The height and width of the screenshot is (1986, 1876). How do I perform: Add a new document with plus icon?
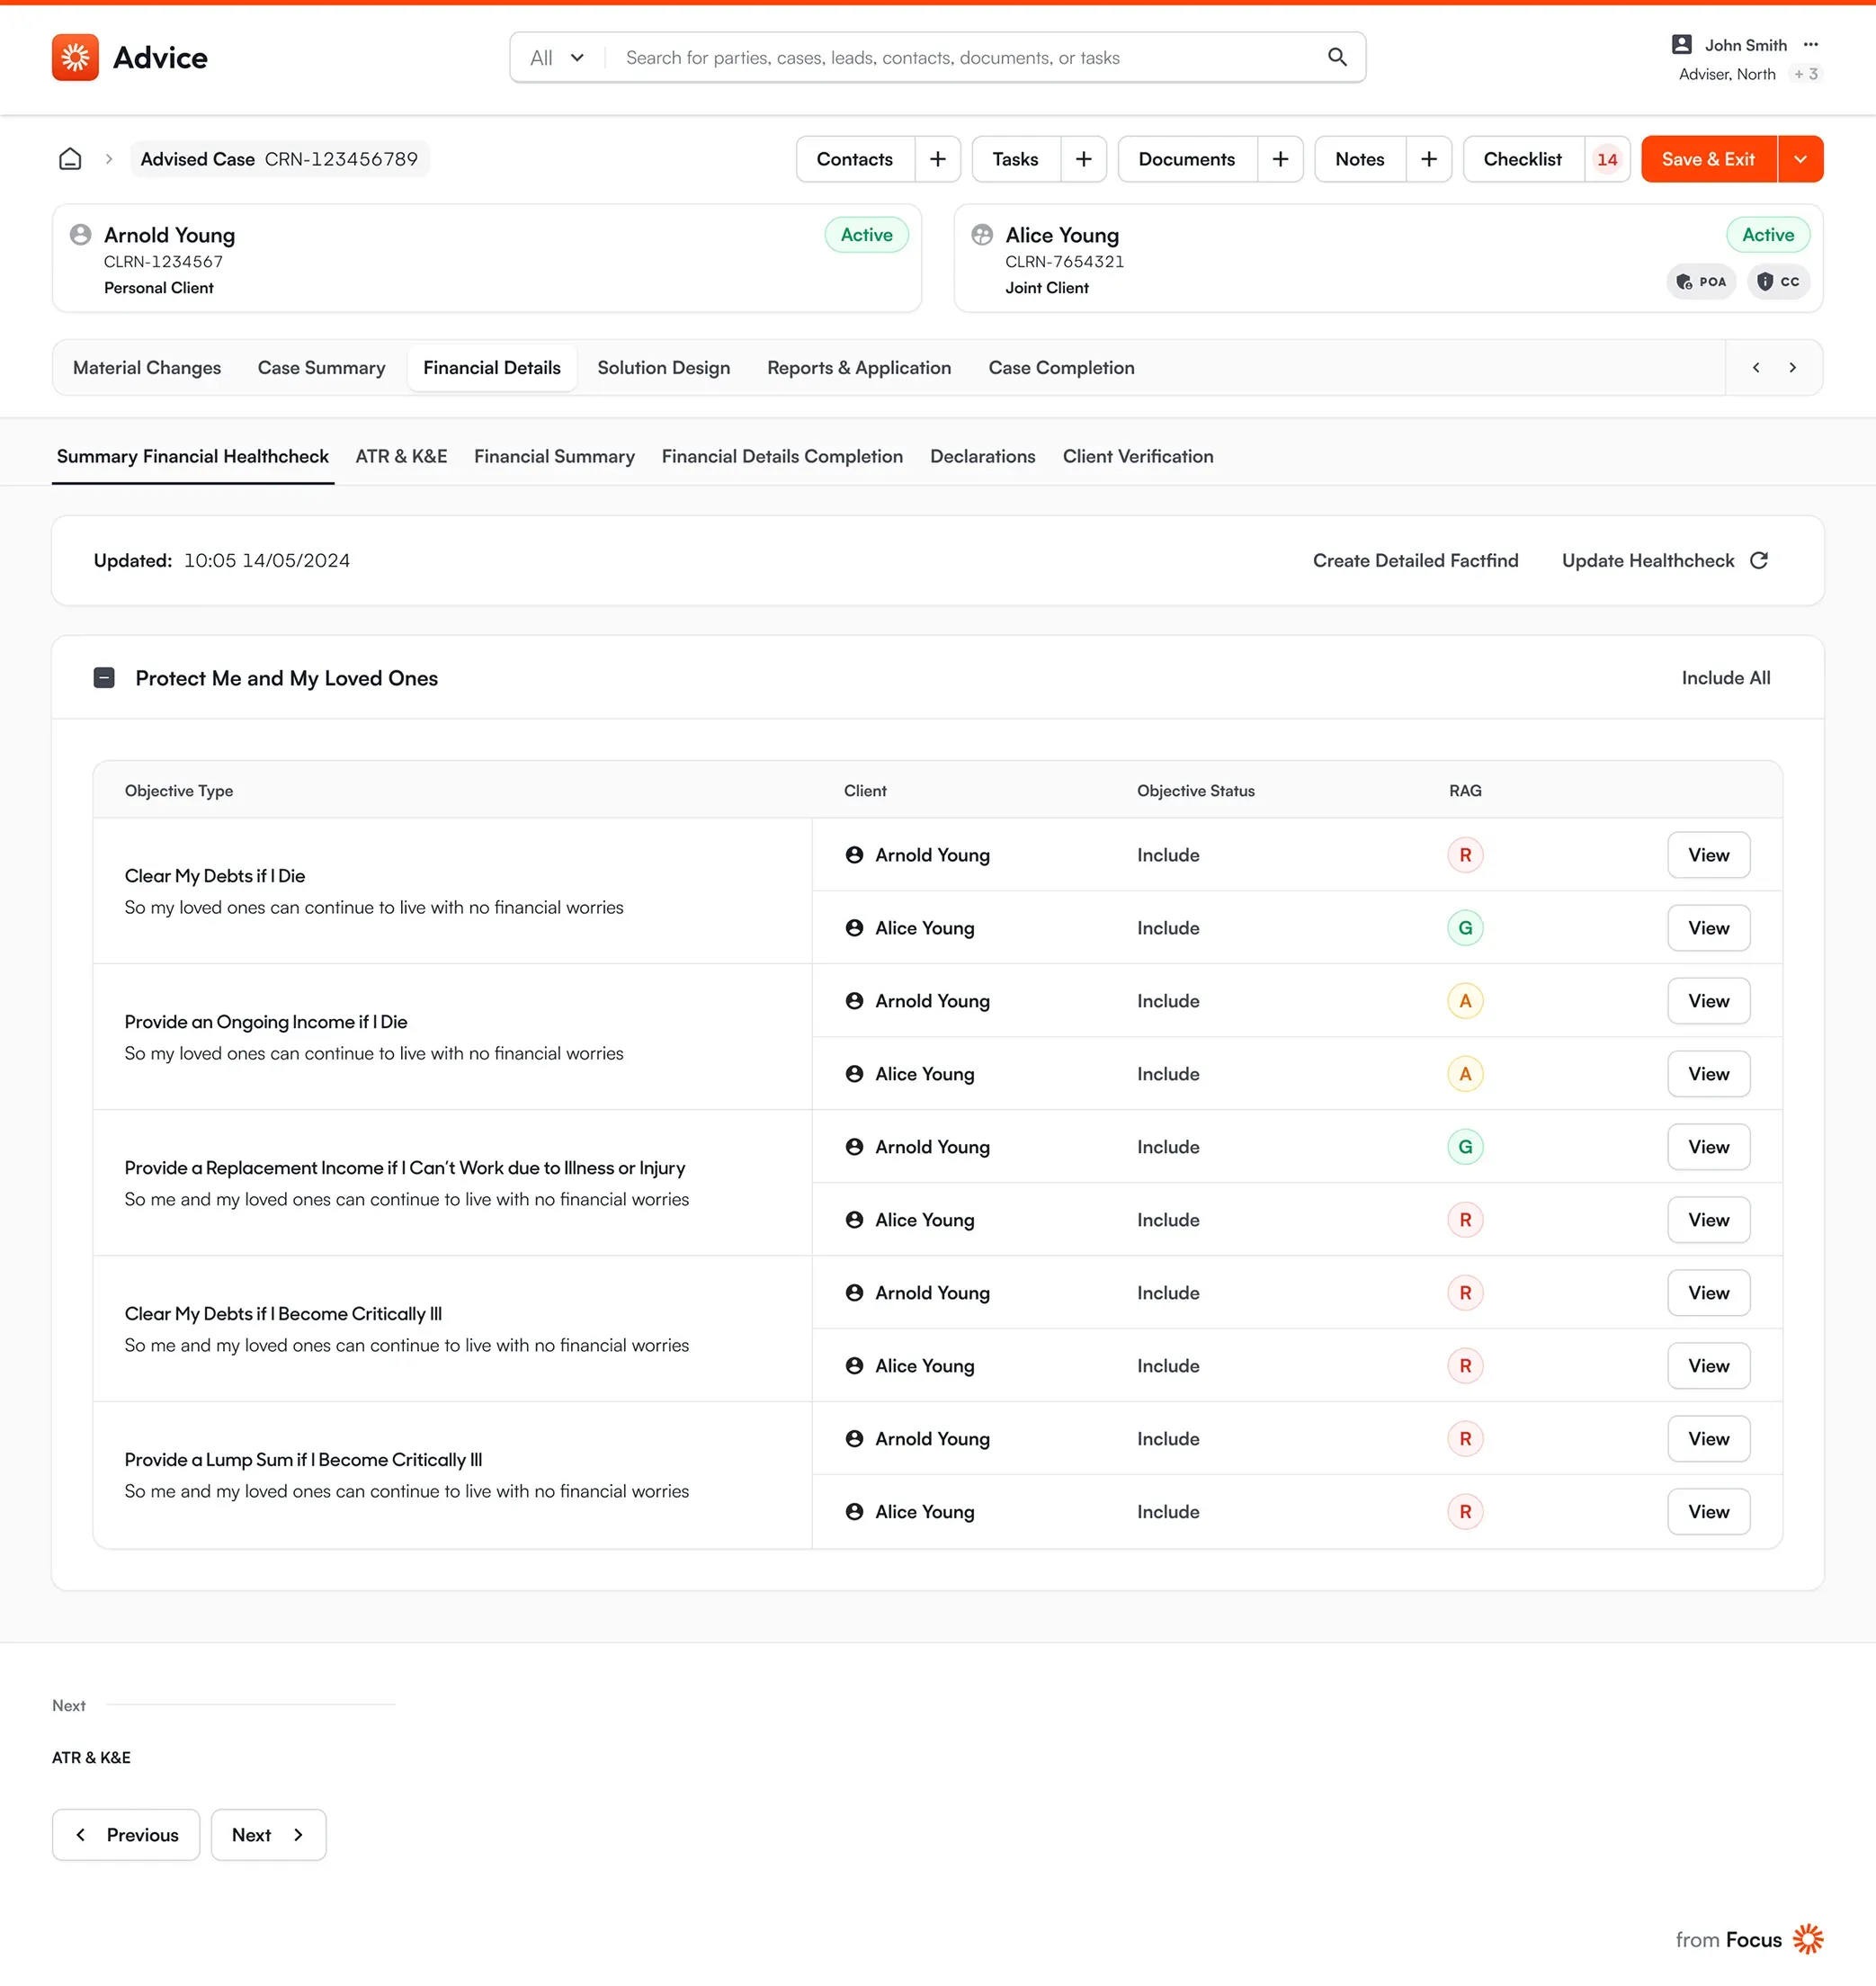pyautogui.click(x=1280, y=159)
